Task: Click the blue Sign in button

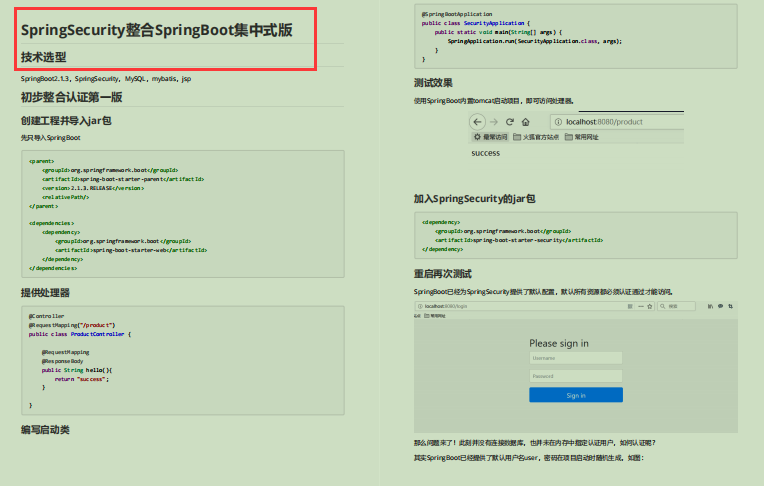Action: pos(576,395)
